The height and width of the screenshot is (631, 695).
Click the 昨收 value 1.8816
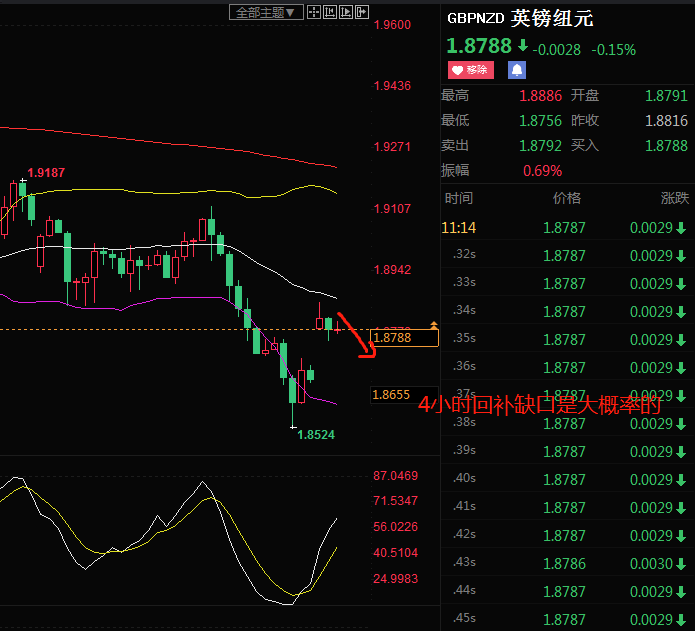666,121
